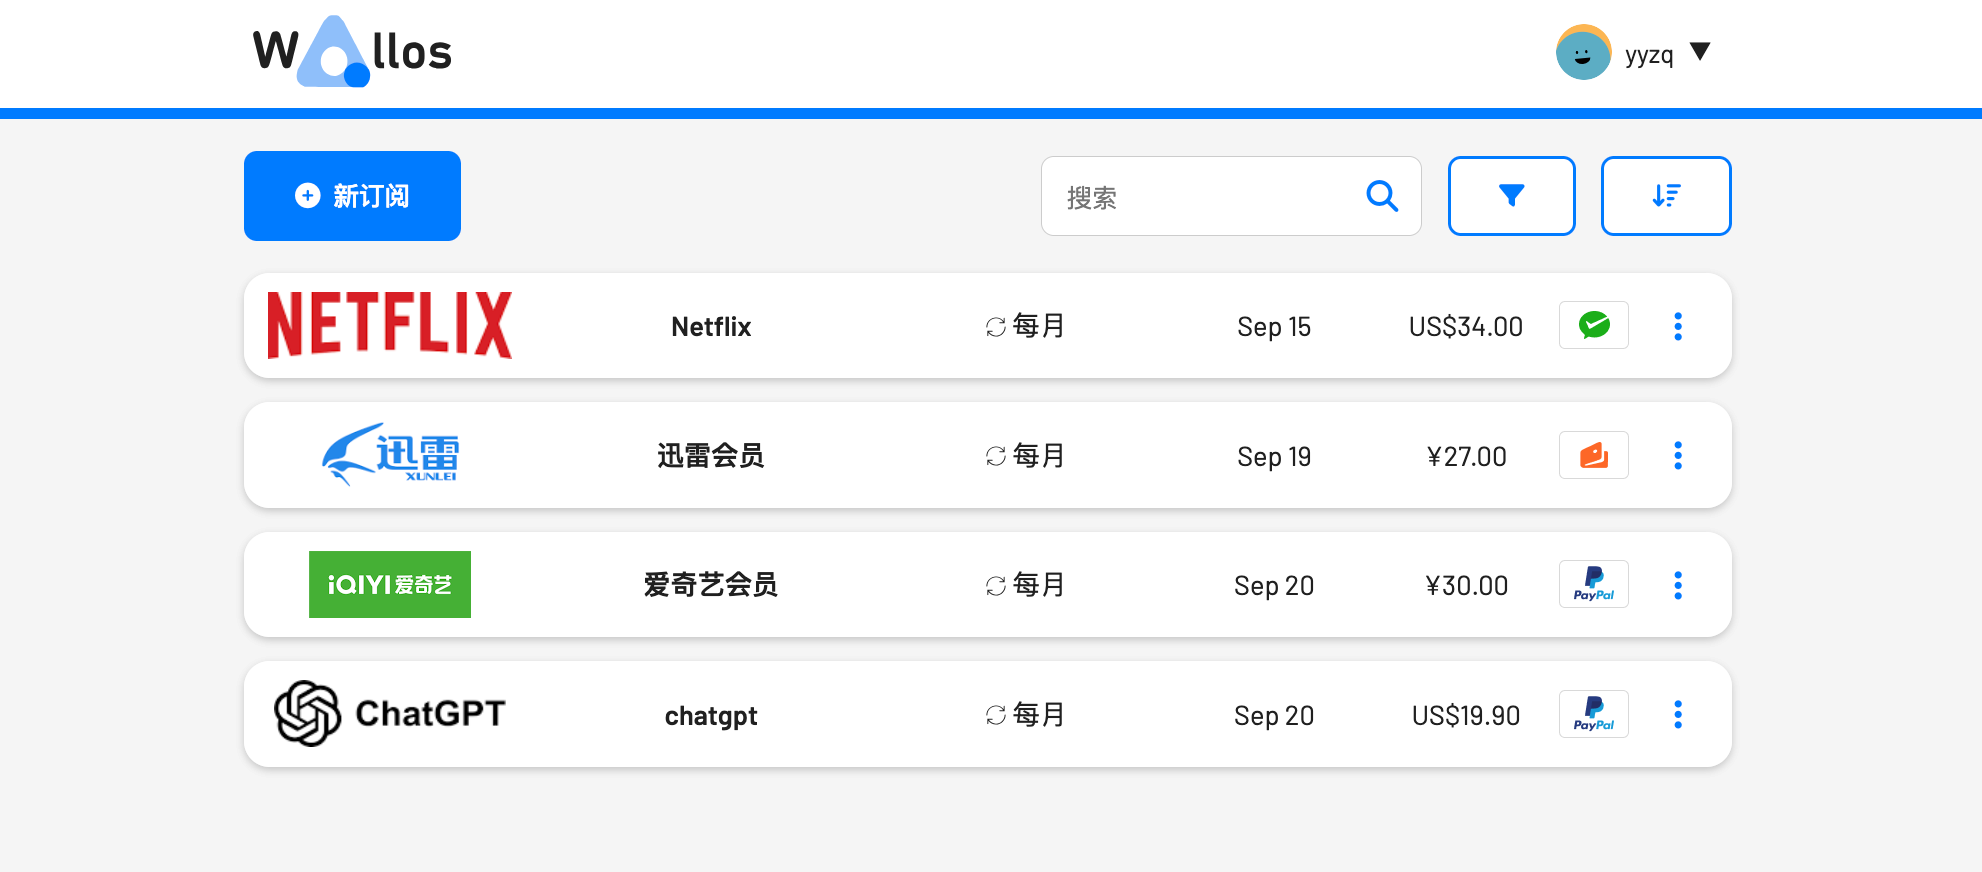Open the three-dot menu for 爱奇艺会员
The image size is (1982, 872).
(x=1678, y=585)
